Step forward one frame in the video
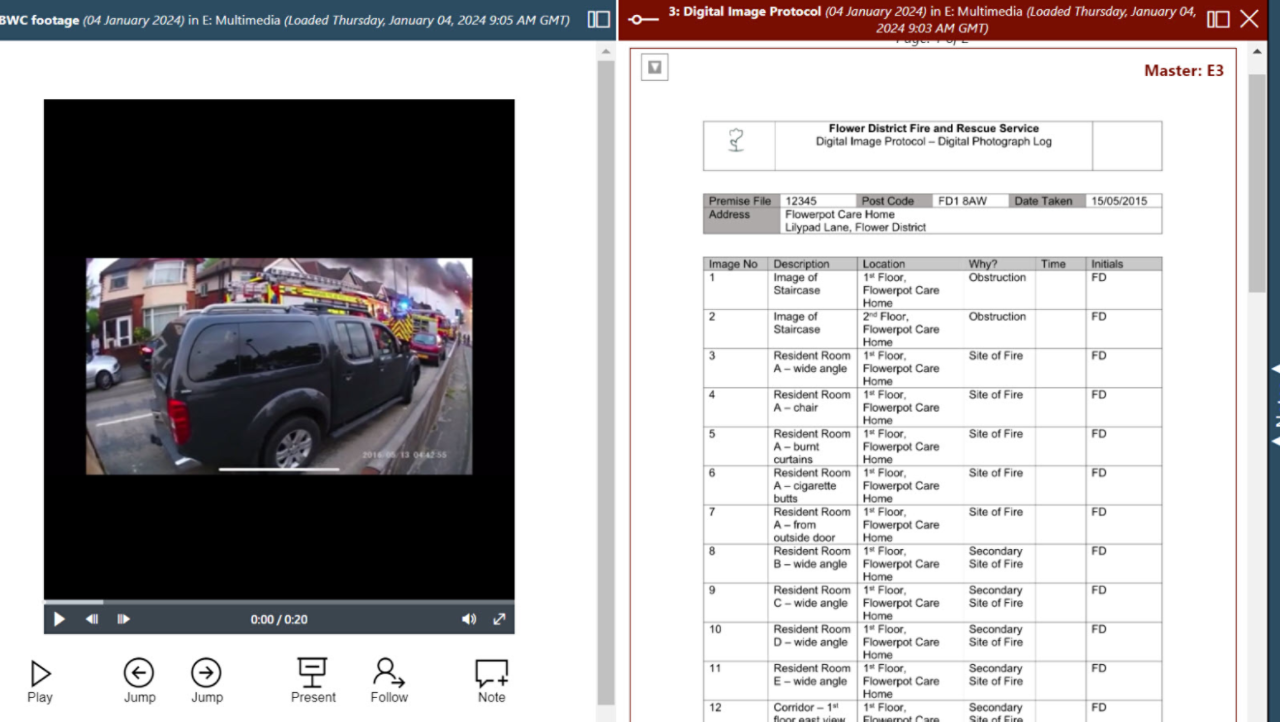1280x722 pixels. point(124,619)
